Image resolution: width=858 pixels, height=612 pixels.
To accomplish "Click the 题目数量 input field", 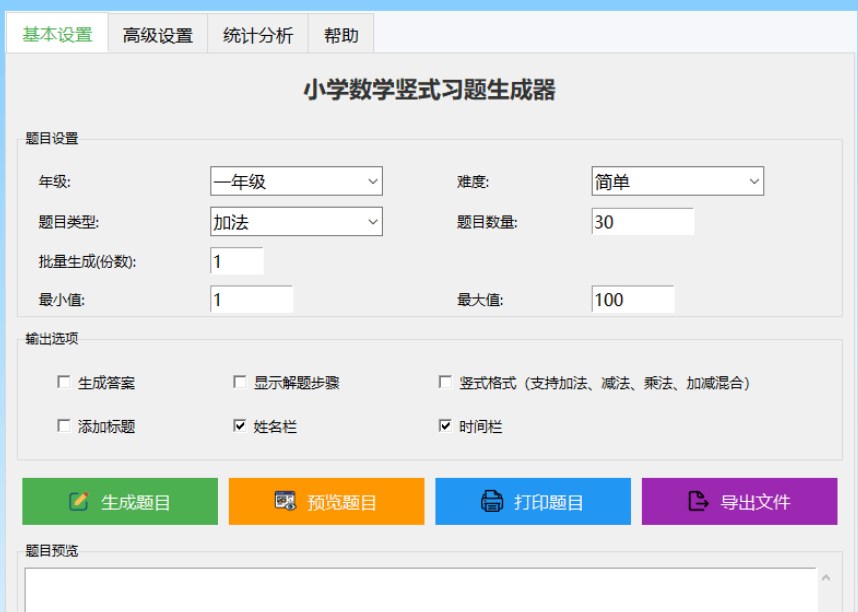I will (x=642, y=222).
